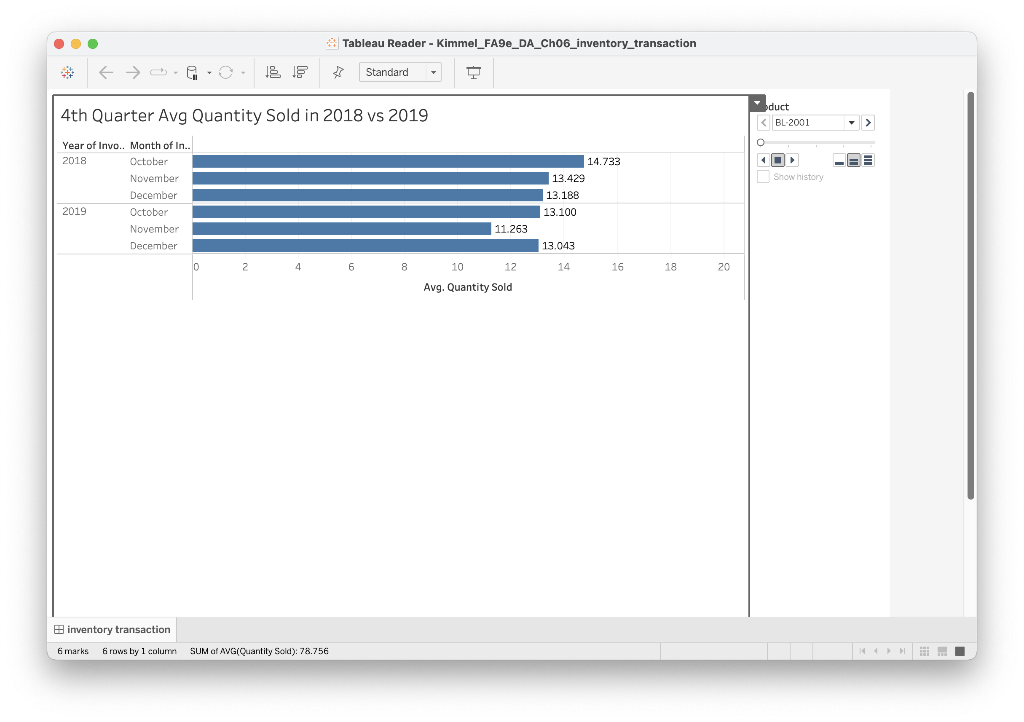Stop pages playback

pyautogui.click(x=778, y=160)
